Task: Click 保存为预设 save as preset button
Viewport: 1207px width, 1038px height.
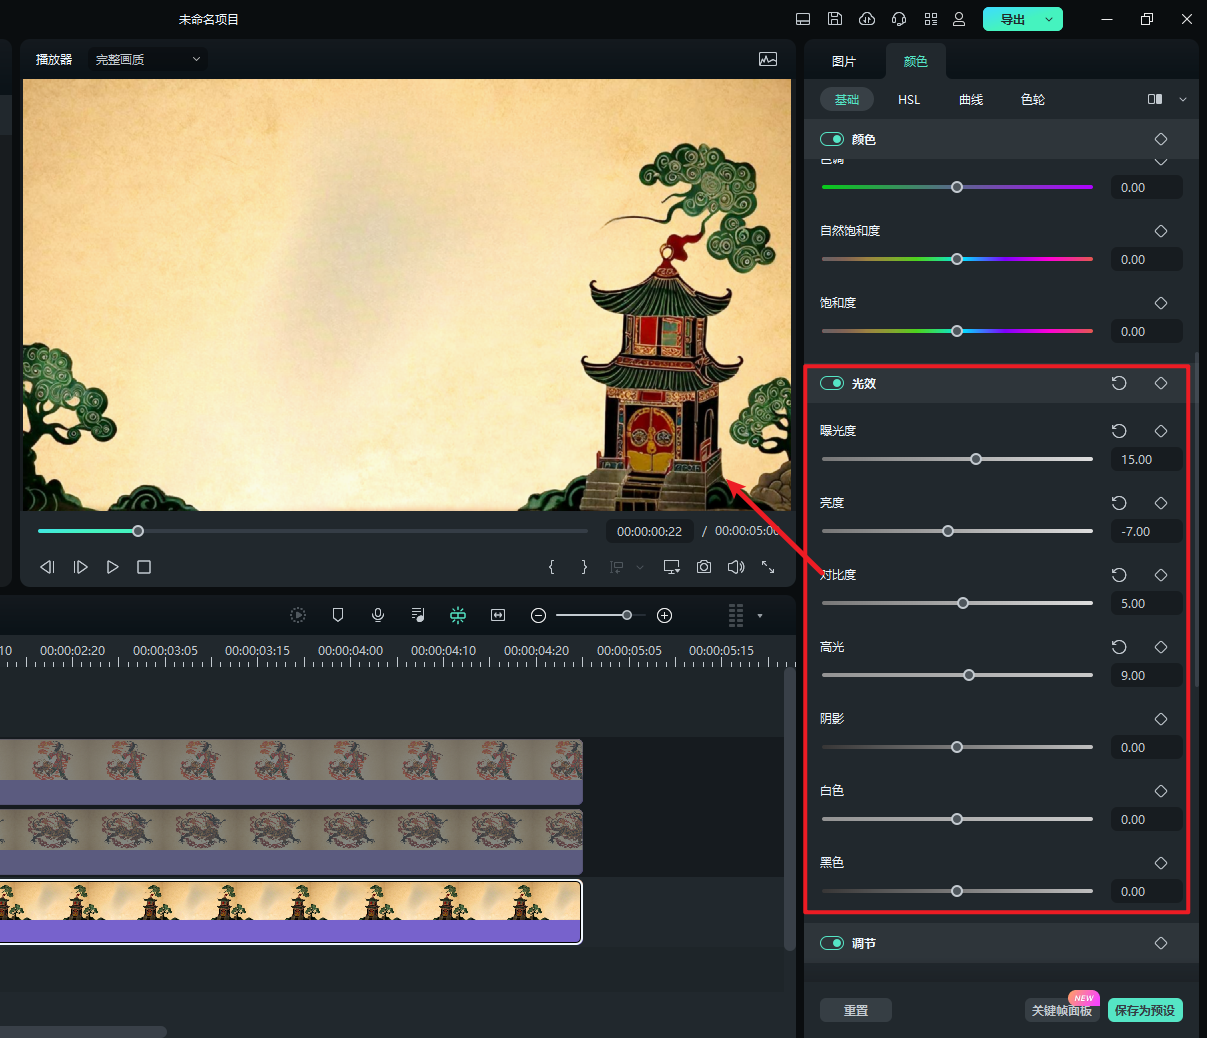Action: click(1145, 1010)
